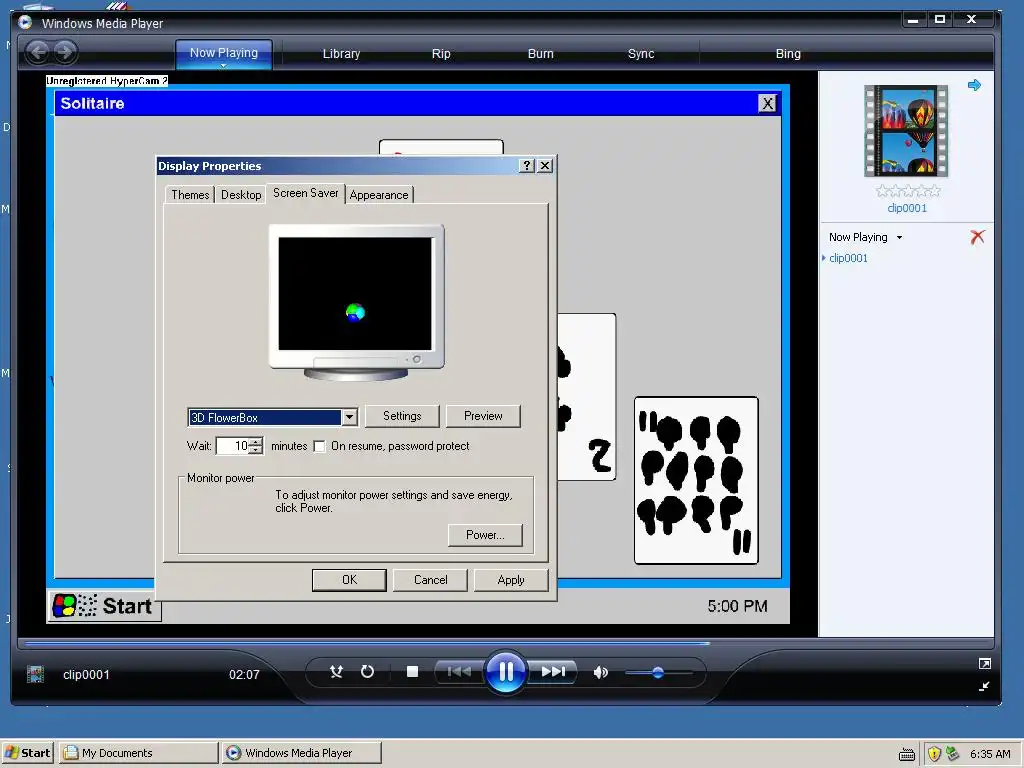Open the Now Playing list dropdown
The image size is (1024, 768).
(x=899, y=238)
